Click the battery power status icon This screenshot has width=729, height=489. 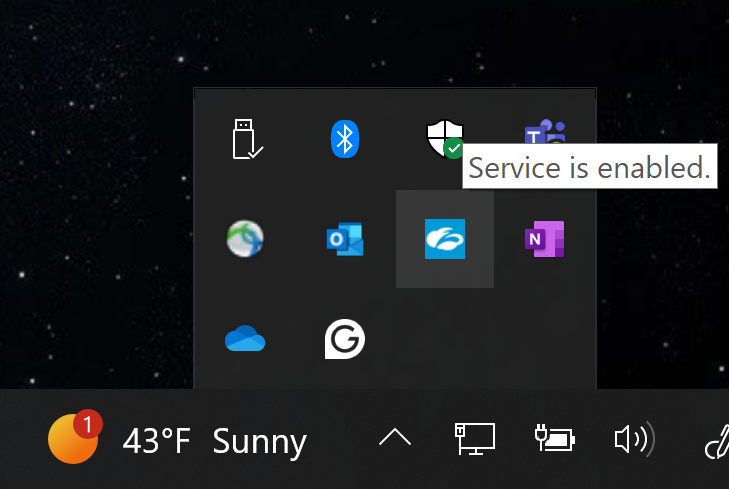click(x=555, y=439)
